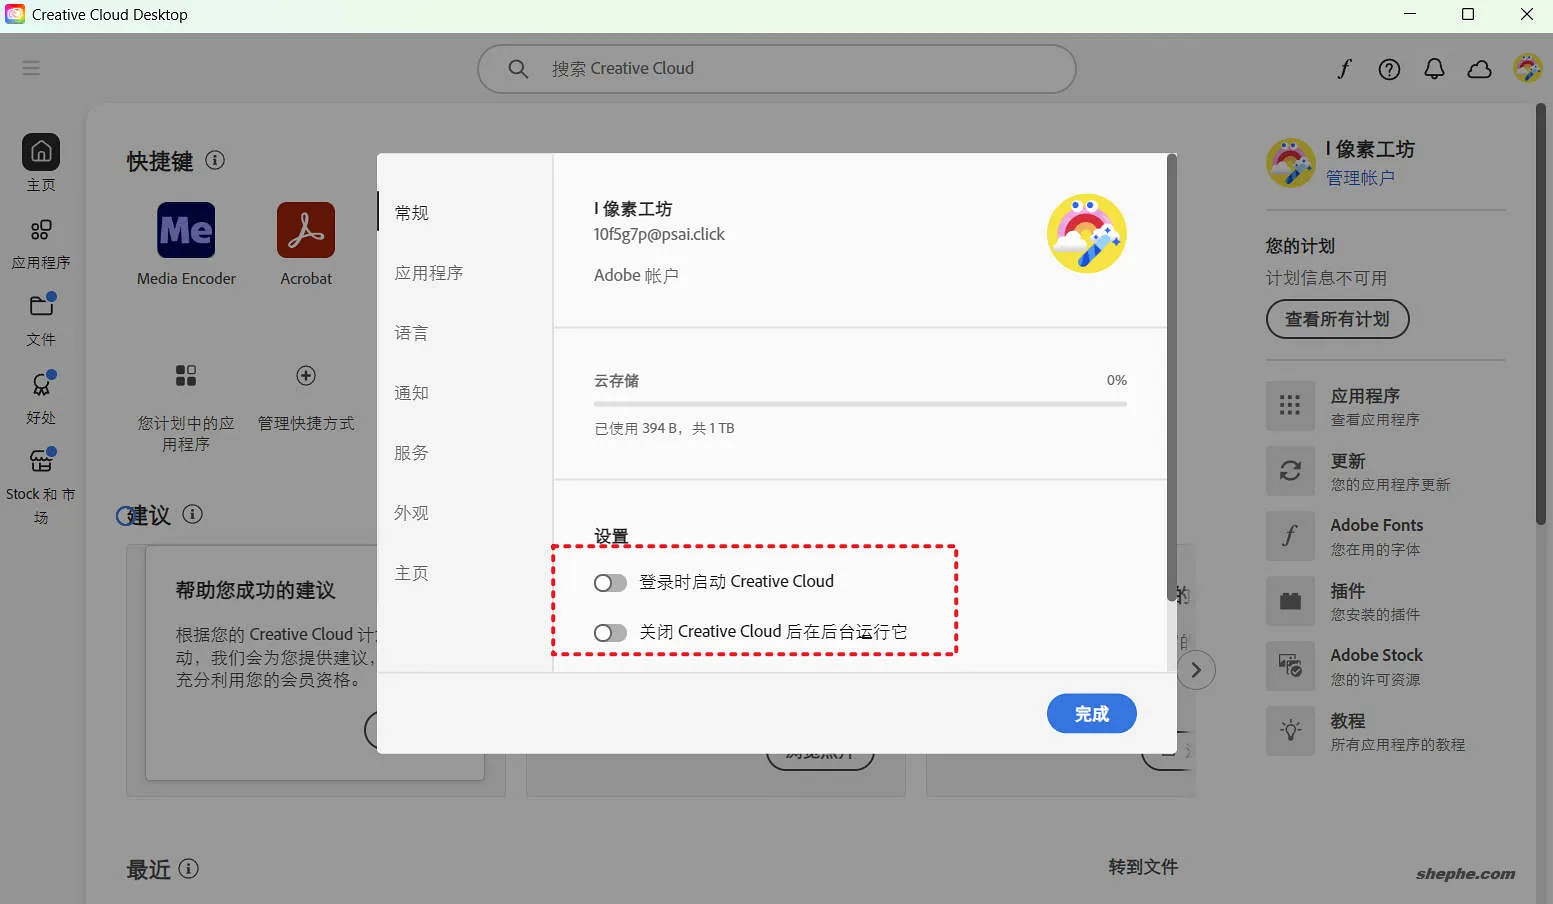Screen dimensions: 1553x904
Task: Open Stock 和市场 sidebar icon
Action: [41, 460]
